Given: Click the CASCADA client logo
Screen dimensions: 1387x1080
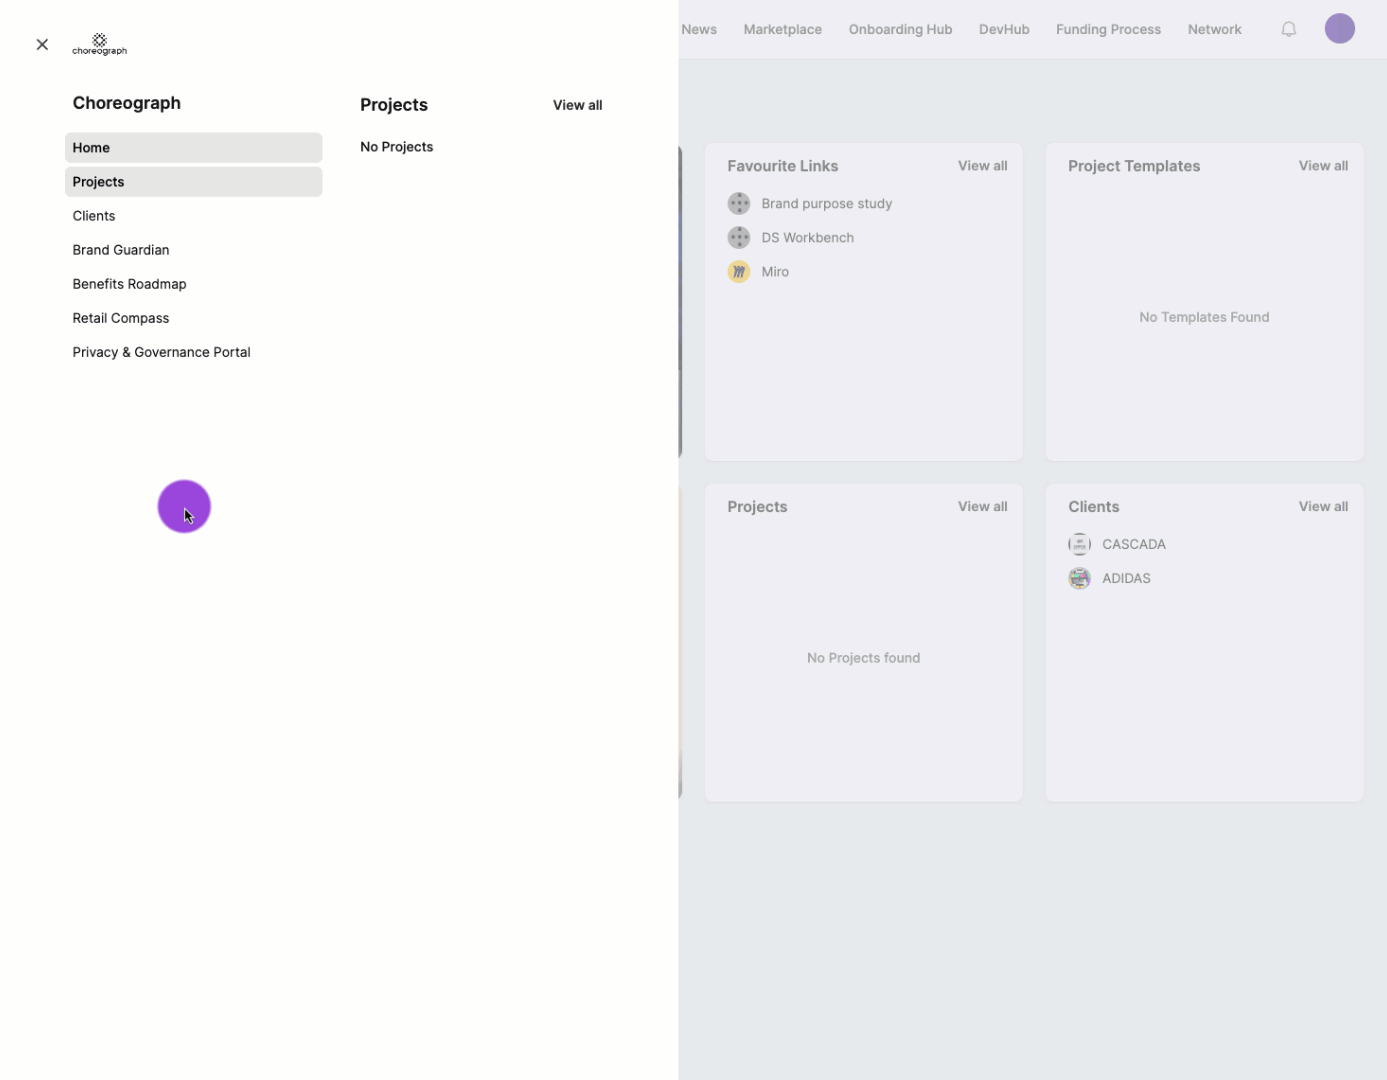Looking at the screenshot, I should point(1079,545).
